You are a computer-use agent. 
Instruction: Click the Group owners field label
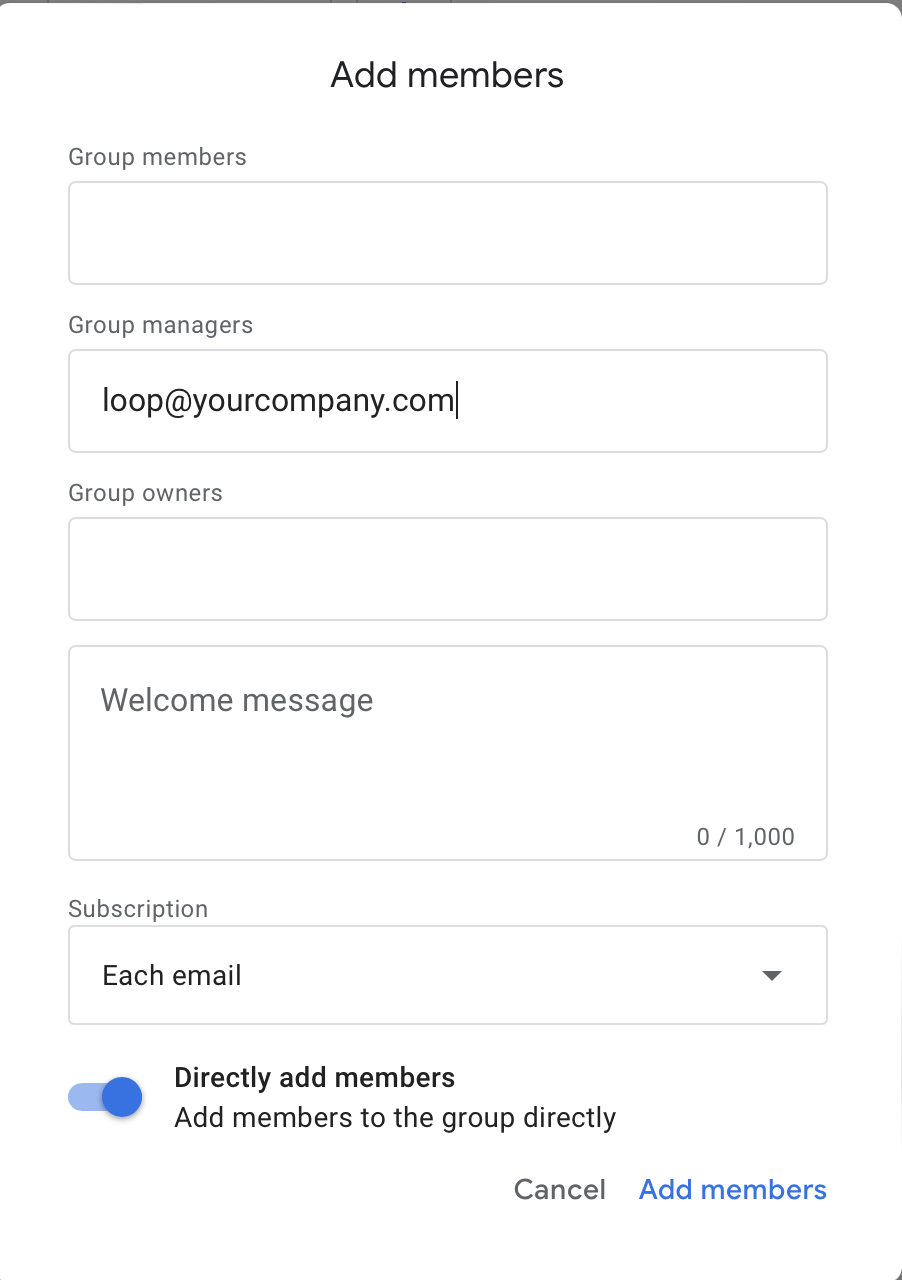tap(145, 493)
